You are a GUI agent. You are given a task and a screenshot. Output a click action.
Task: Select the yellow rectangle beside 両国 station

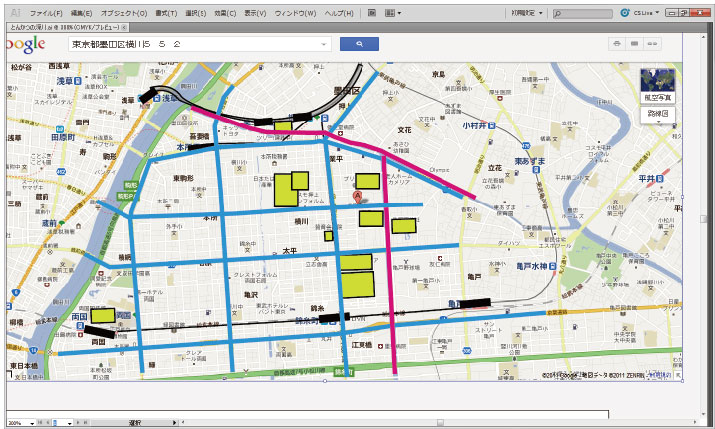(x=103, y=315)
